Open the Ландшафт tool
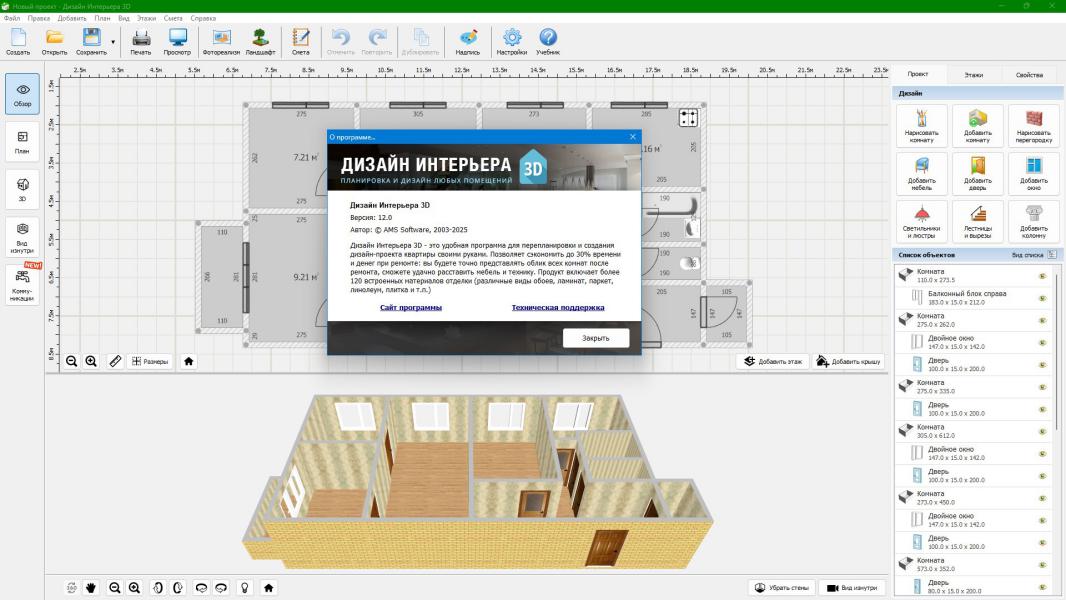This screenshot has height=600, width=1066. pyautogui.click(x=261, y=41)
